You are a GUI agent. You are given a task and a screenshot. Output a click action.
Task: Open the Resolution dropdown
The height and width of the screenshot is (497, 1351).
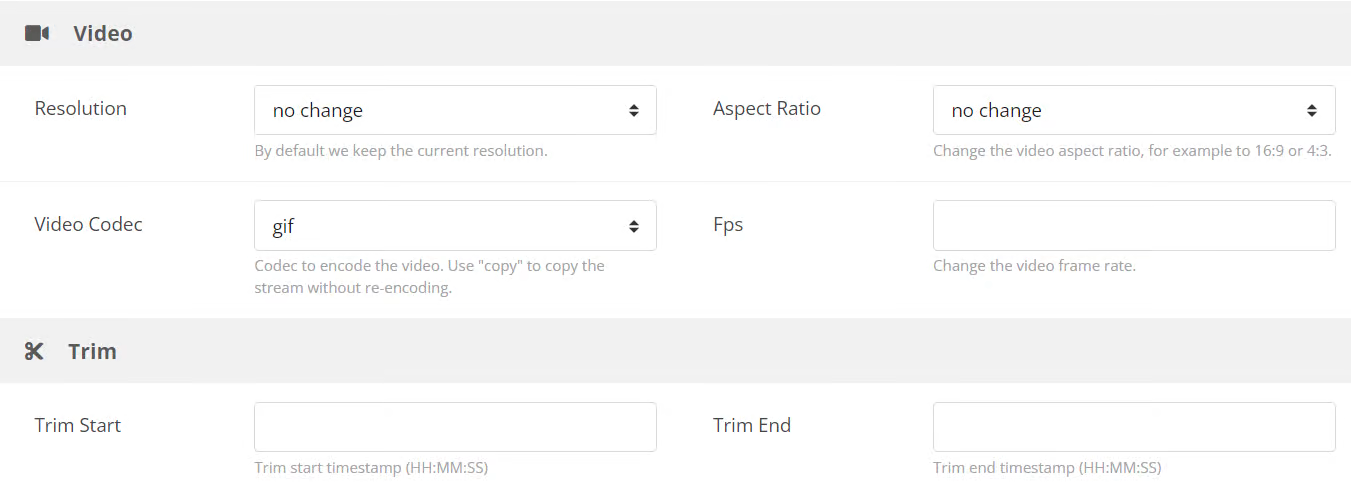(x=455, y=110)
